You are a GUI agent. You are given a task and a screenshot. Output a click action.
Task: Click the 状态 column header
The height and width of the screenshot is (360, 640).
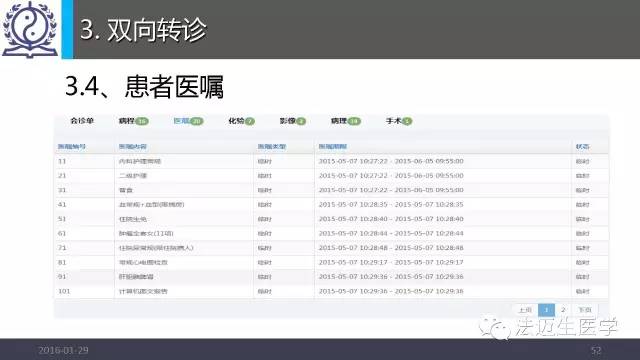[x=582, y=147]
